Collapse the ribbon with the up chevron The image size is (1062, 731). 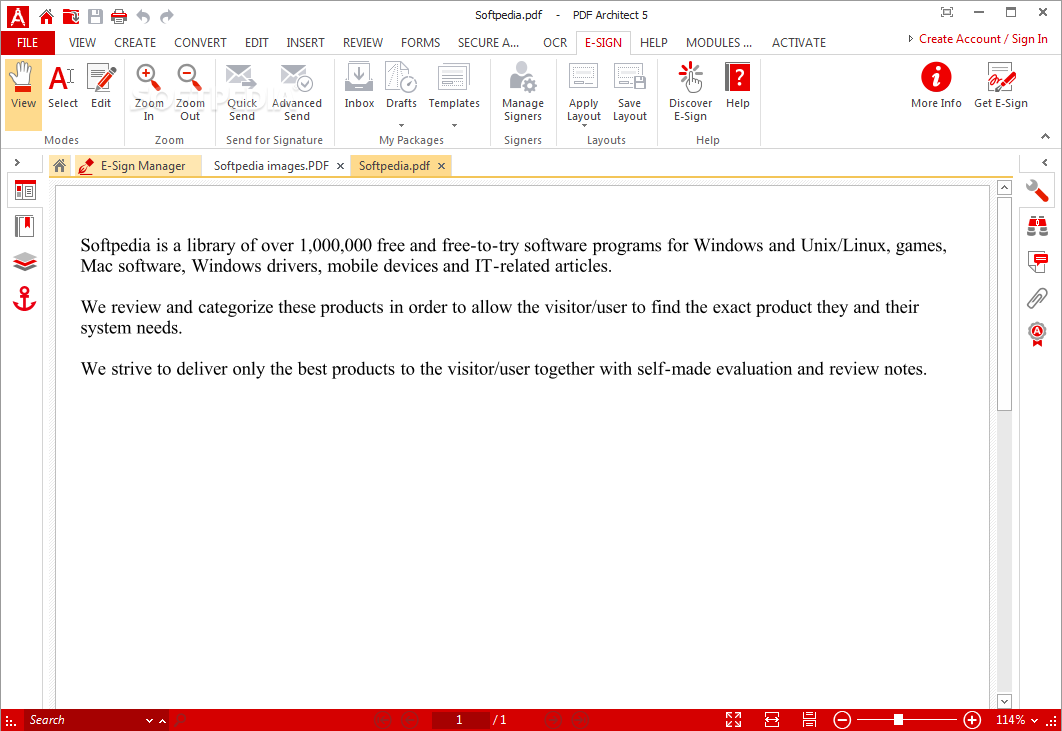click(x=1045, y=137)
